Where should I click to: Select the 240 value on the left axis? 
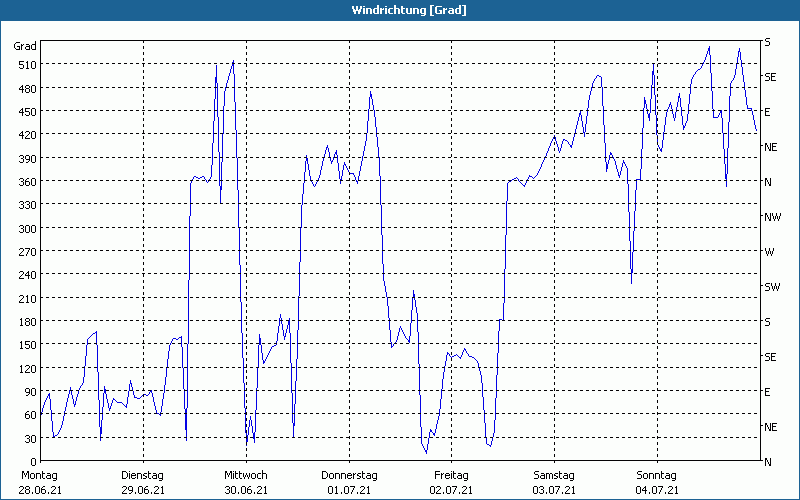point(28,276)
